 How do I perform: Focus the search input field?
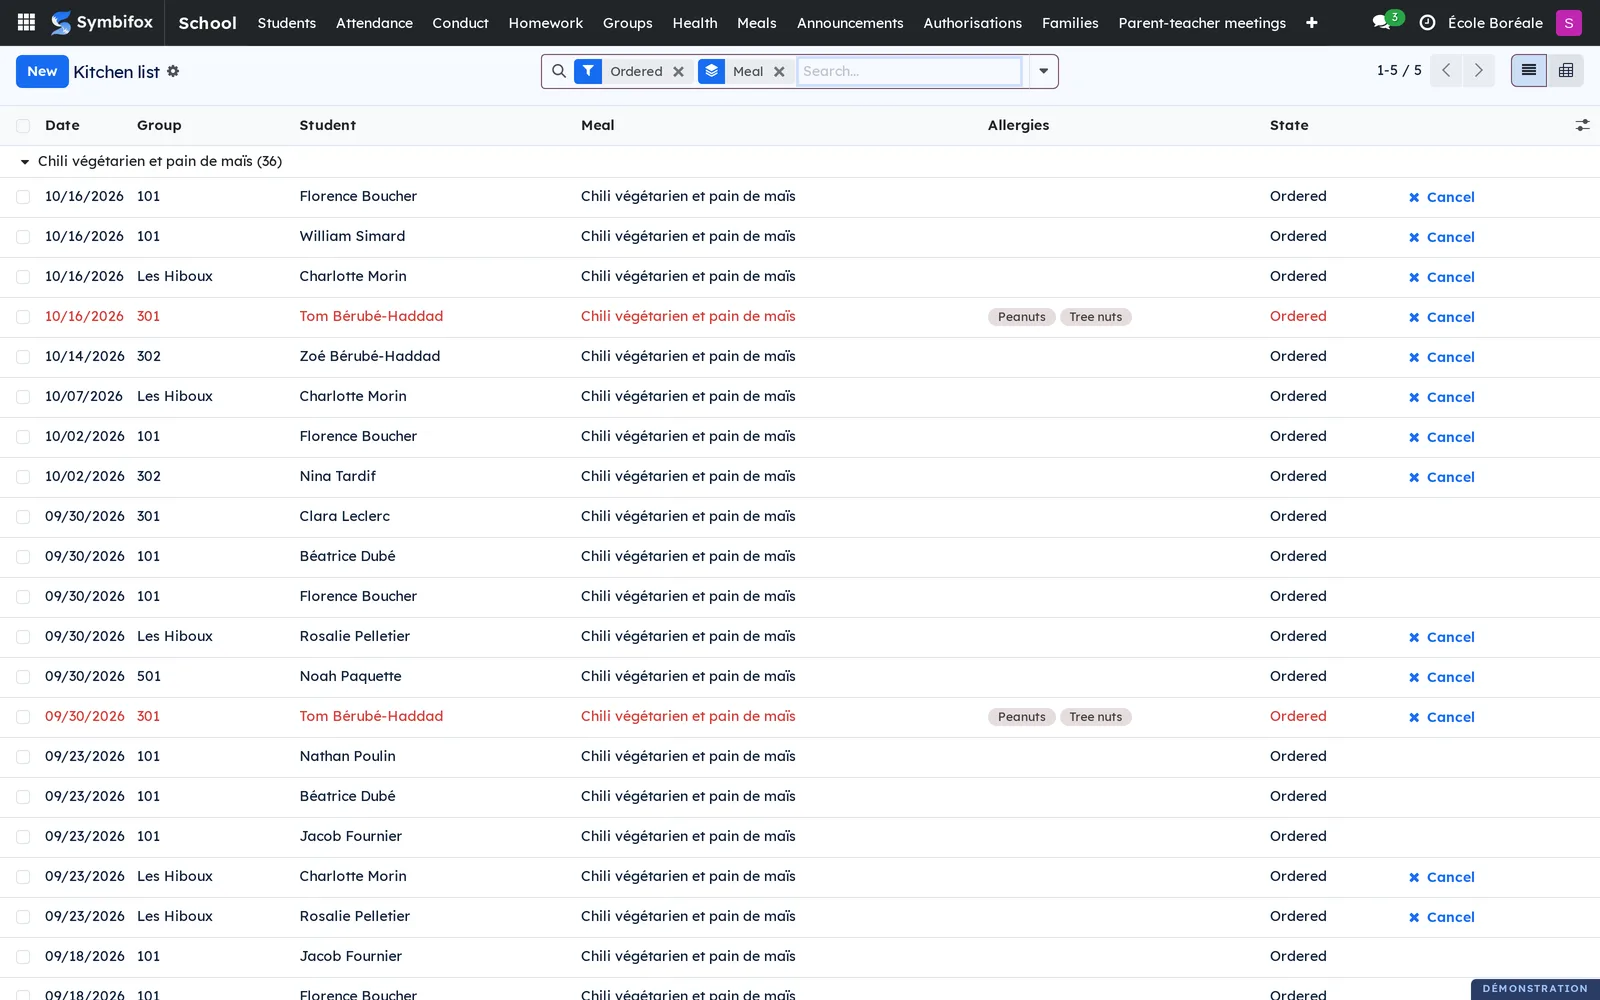(x=909, y=71)
